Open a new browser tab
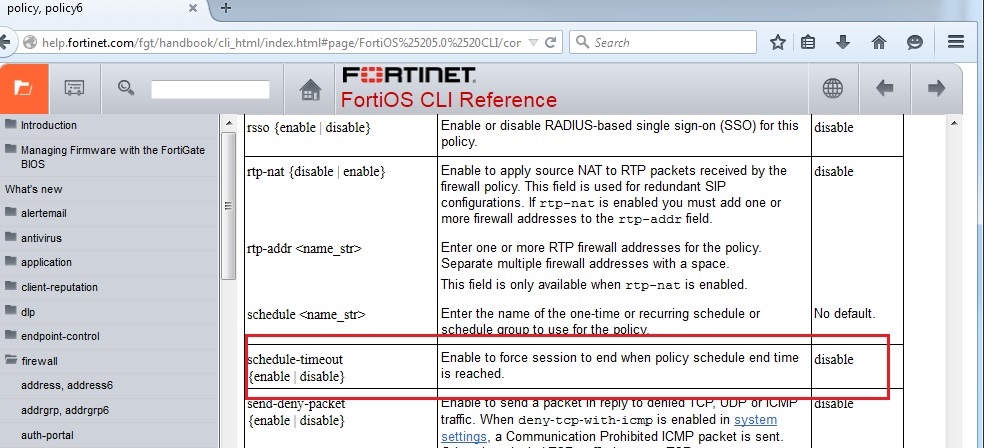This screenshot has height=448, width=994. tap(226, 8)
